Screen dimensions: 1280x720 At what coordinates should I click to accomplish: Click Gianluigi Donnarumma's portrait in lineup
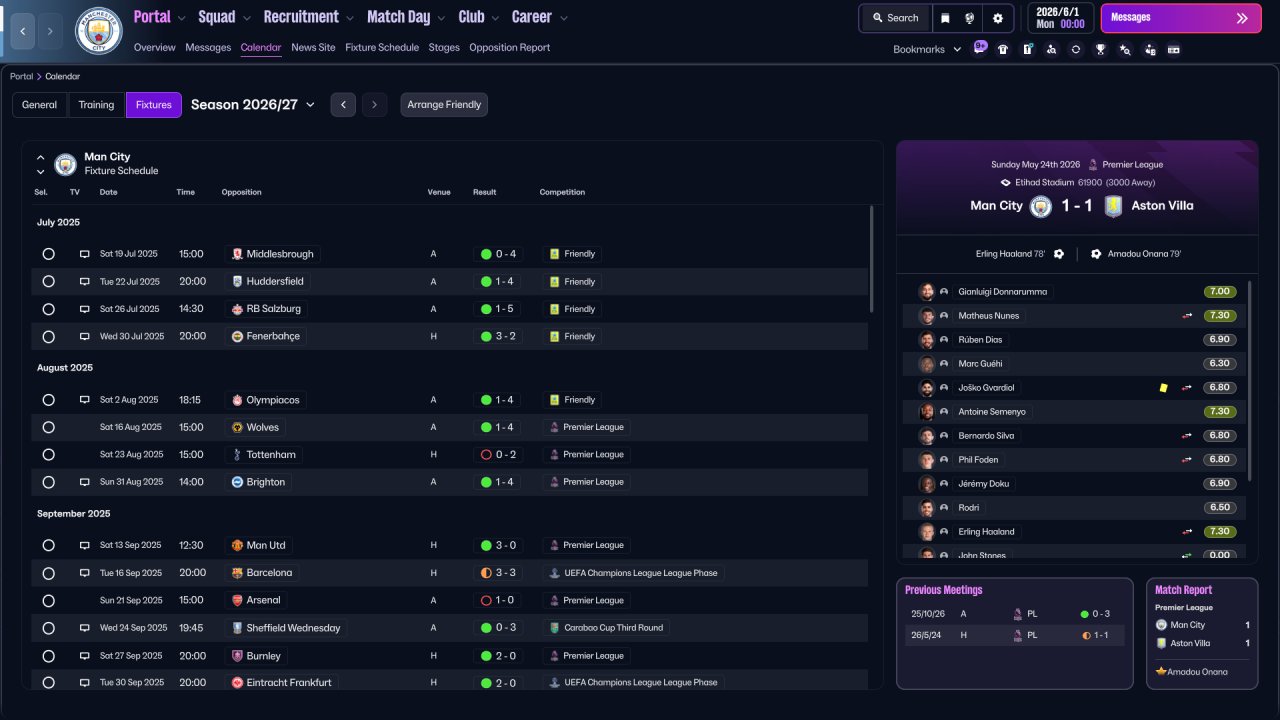(927, 292)
